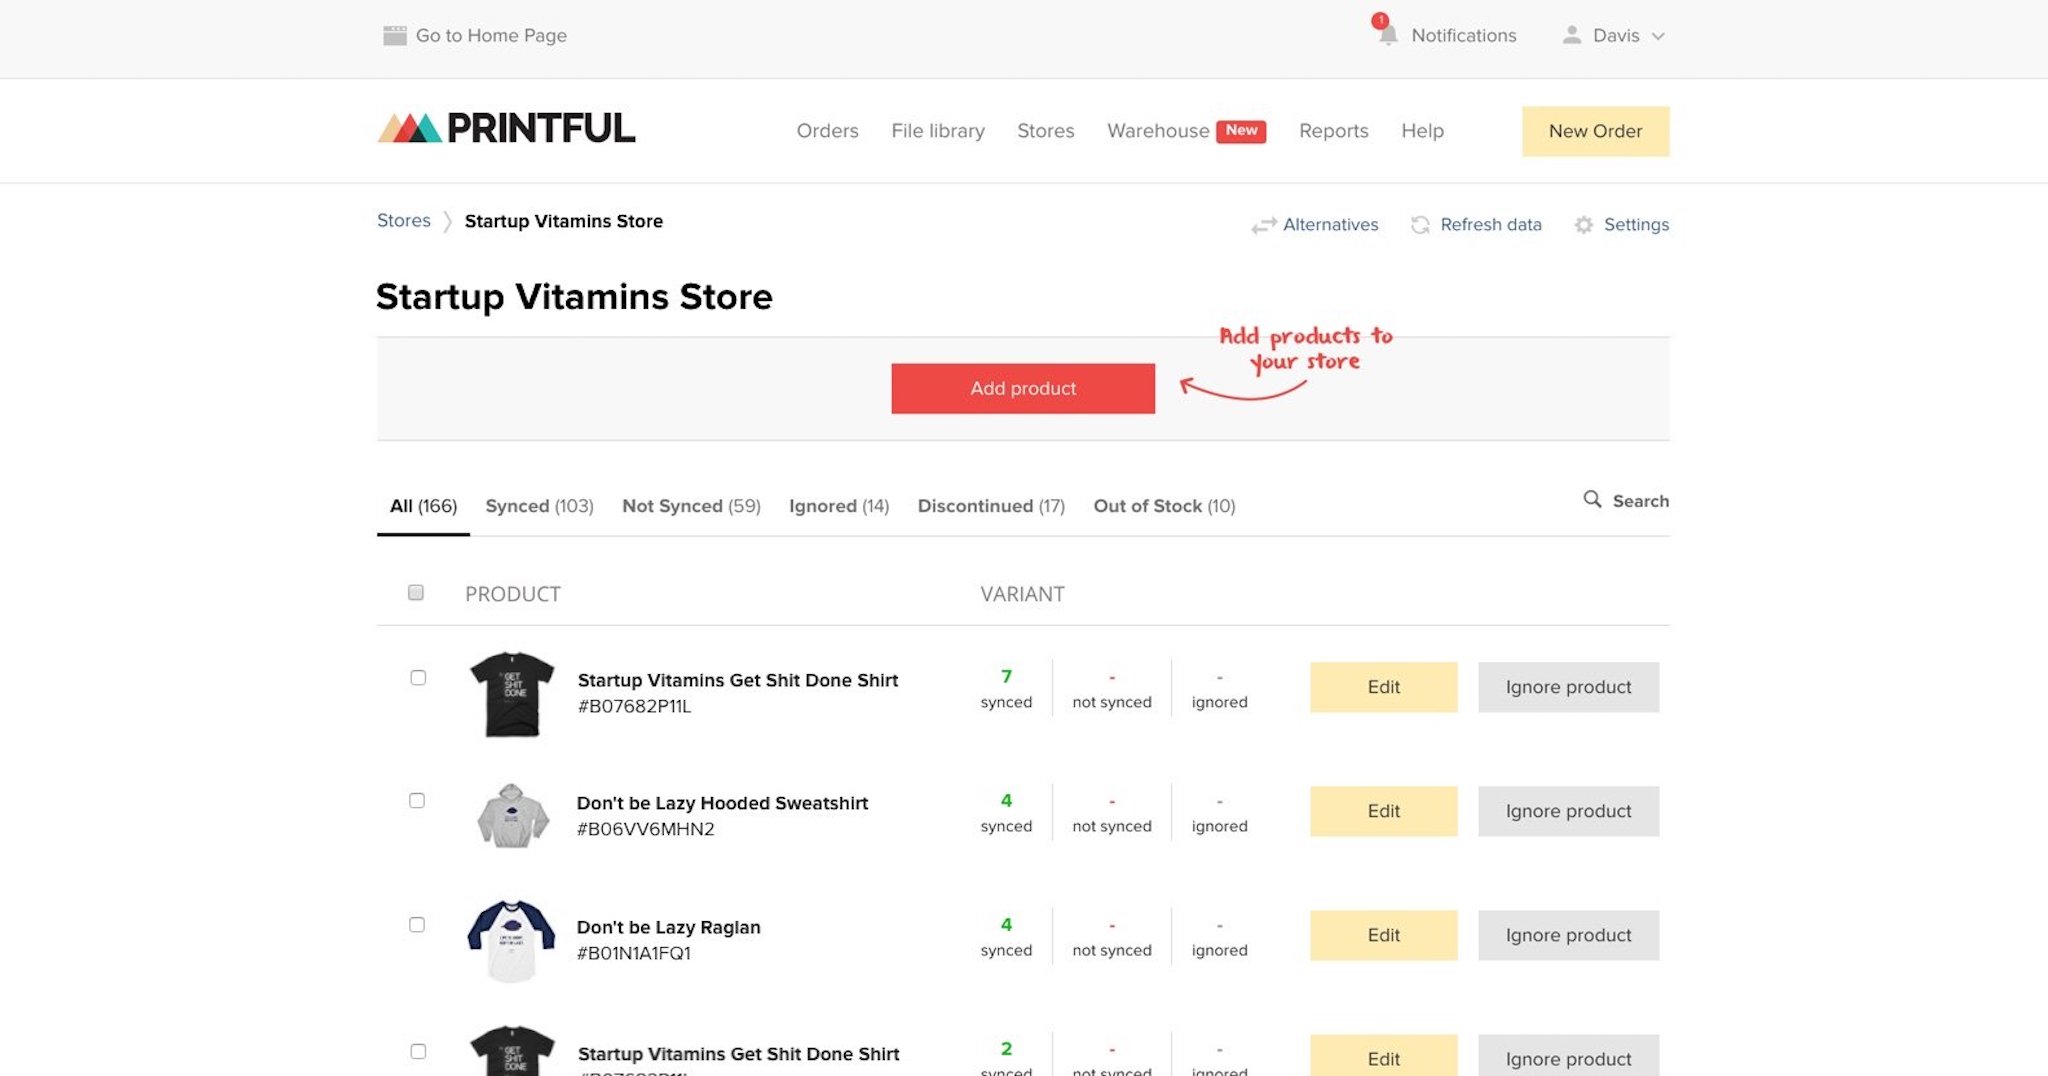Click Startup Vitamins Get Shit Done Shirt #B07682P11L title
Viewport: 2048px width, 1076px height.
point(738,680)
